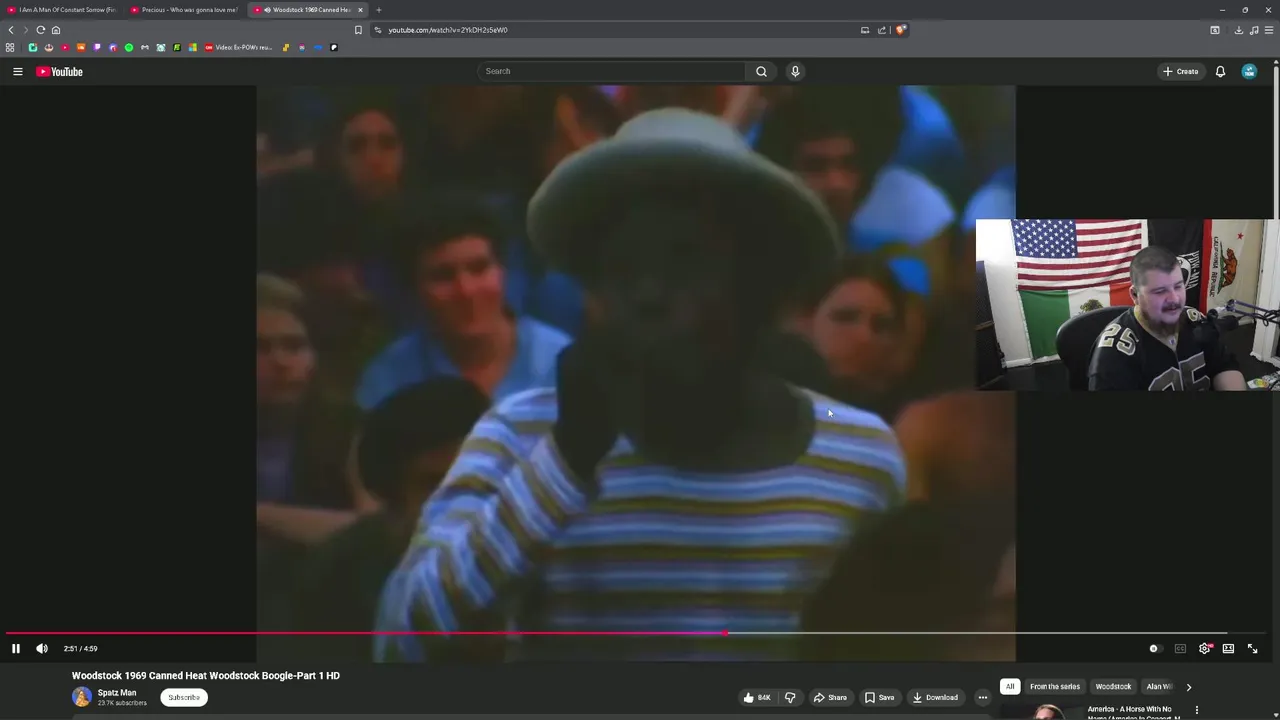This screenshot has width=1280, height=720.
Task: Select the All filter chip
Action: (x=1010, y=687)
